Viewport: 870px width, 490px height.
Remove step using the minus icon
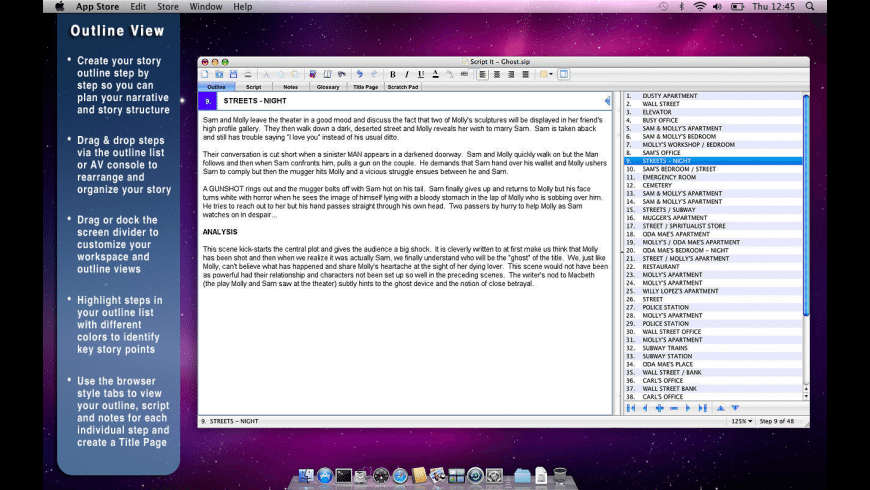pyautogui.click(x=674, y=408)
